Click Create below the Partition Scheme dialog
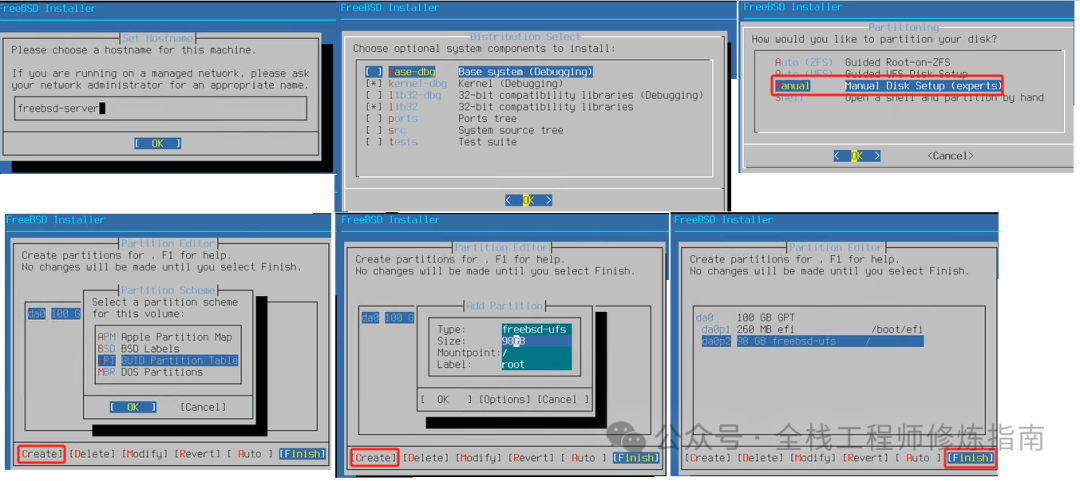The height and width of the screenshot is (481, 1080). [x=41, y=454]
